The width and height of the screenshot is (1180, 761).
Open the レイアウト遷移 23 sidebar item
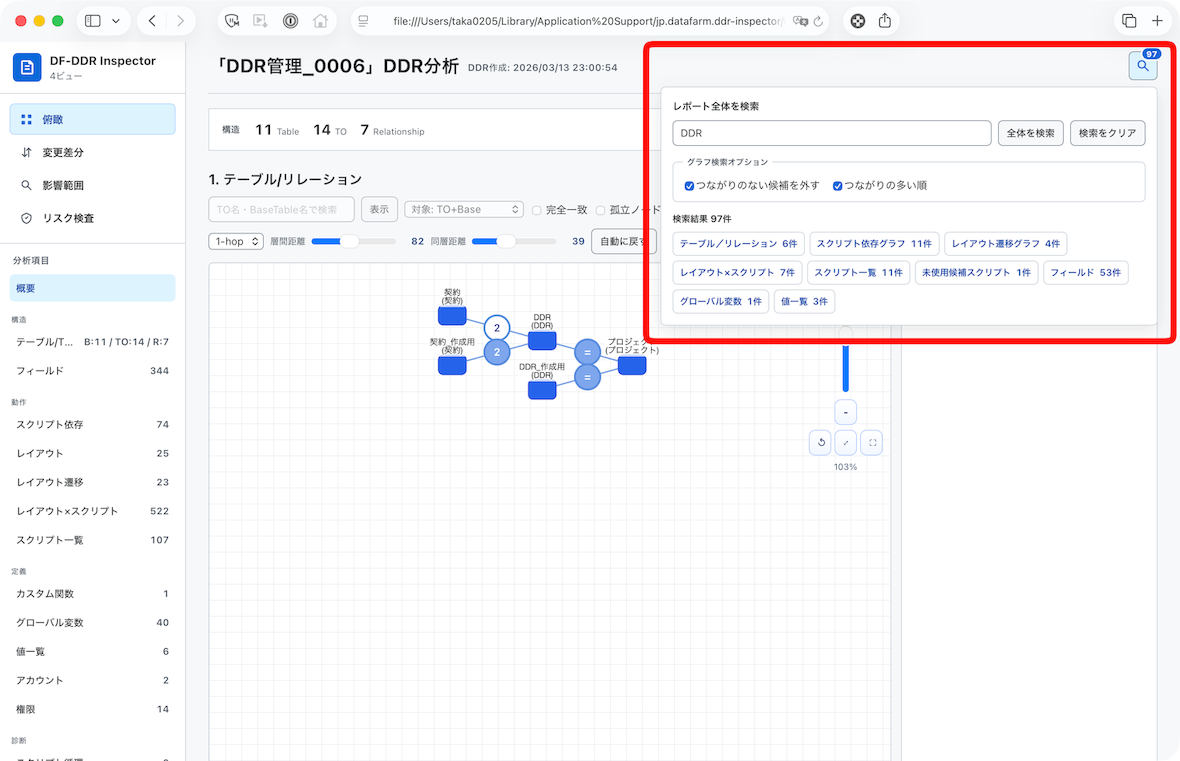coord(93,482)
